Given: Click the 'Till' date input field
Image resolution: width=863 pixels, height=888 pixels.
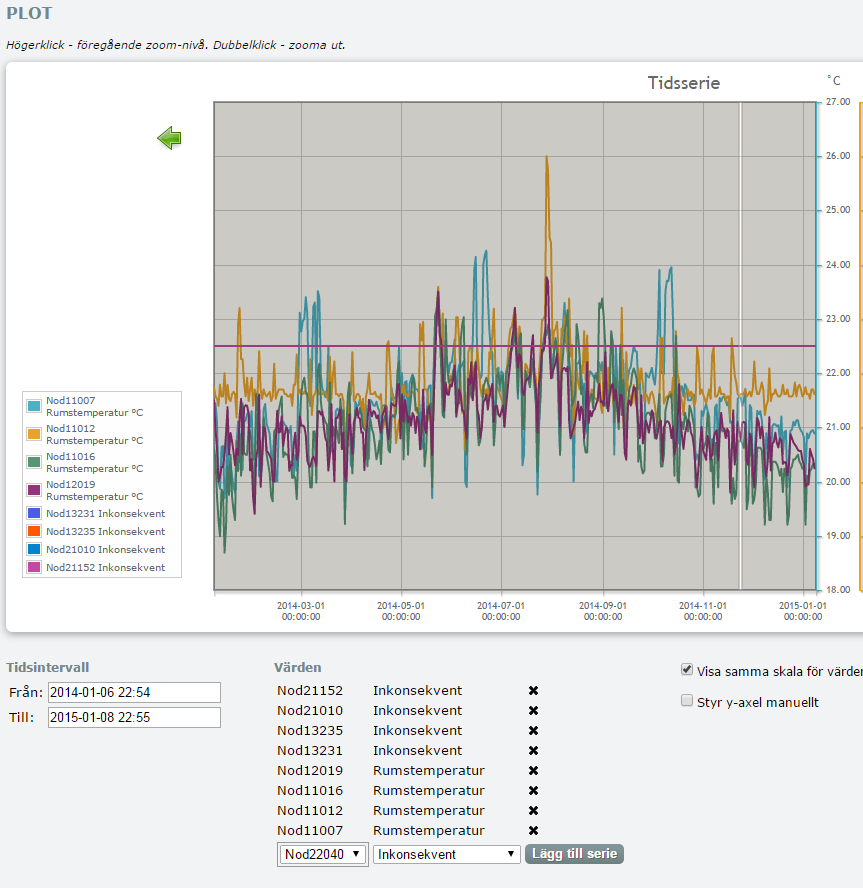Looking at the screenshot, I should 134,717.
